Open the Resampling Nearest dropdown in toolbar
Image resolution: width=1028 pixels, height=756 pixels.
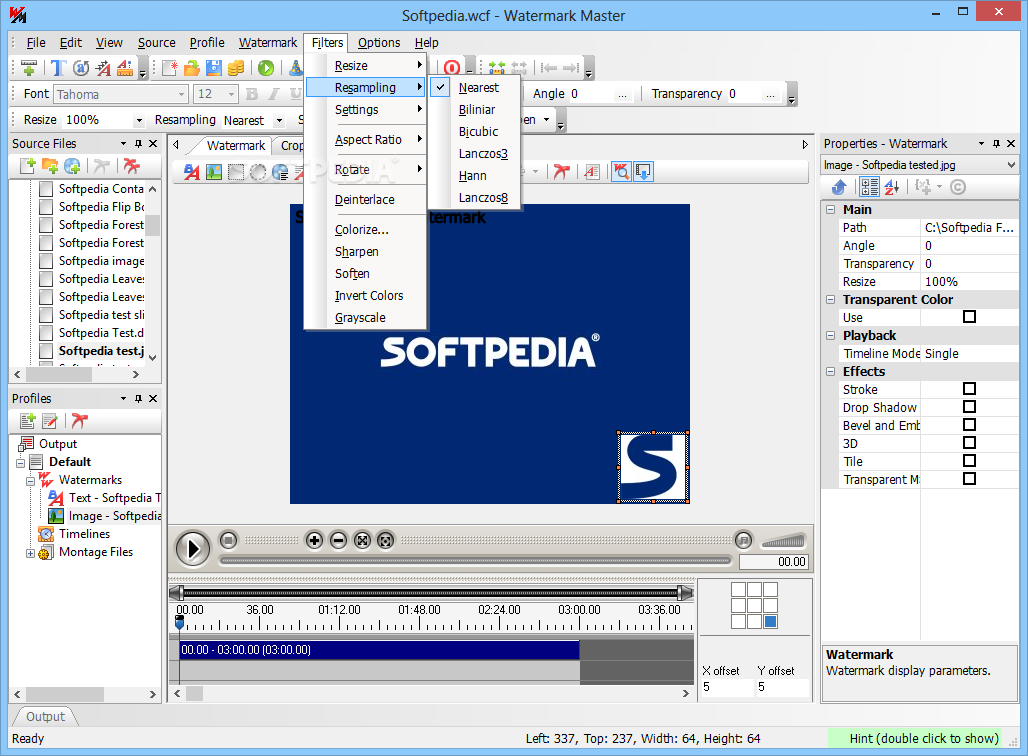279,121
